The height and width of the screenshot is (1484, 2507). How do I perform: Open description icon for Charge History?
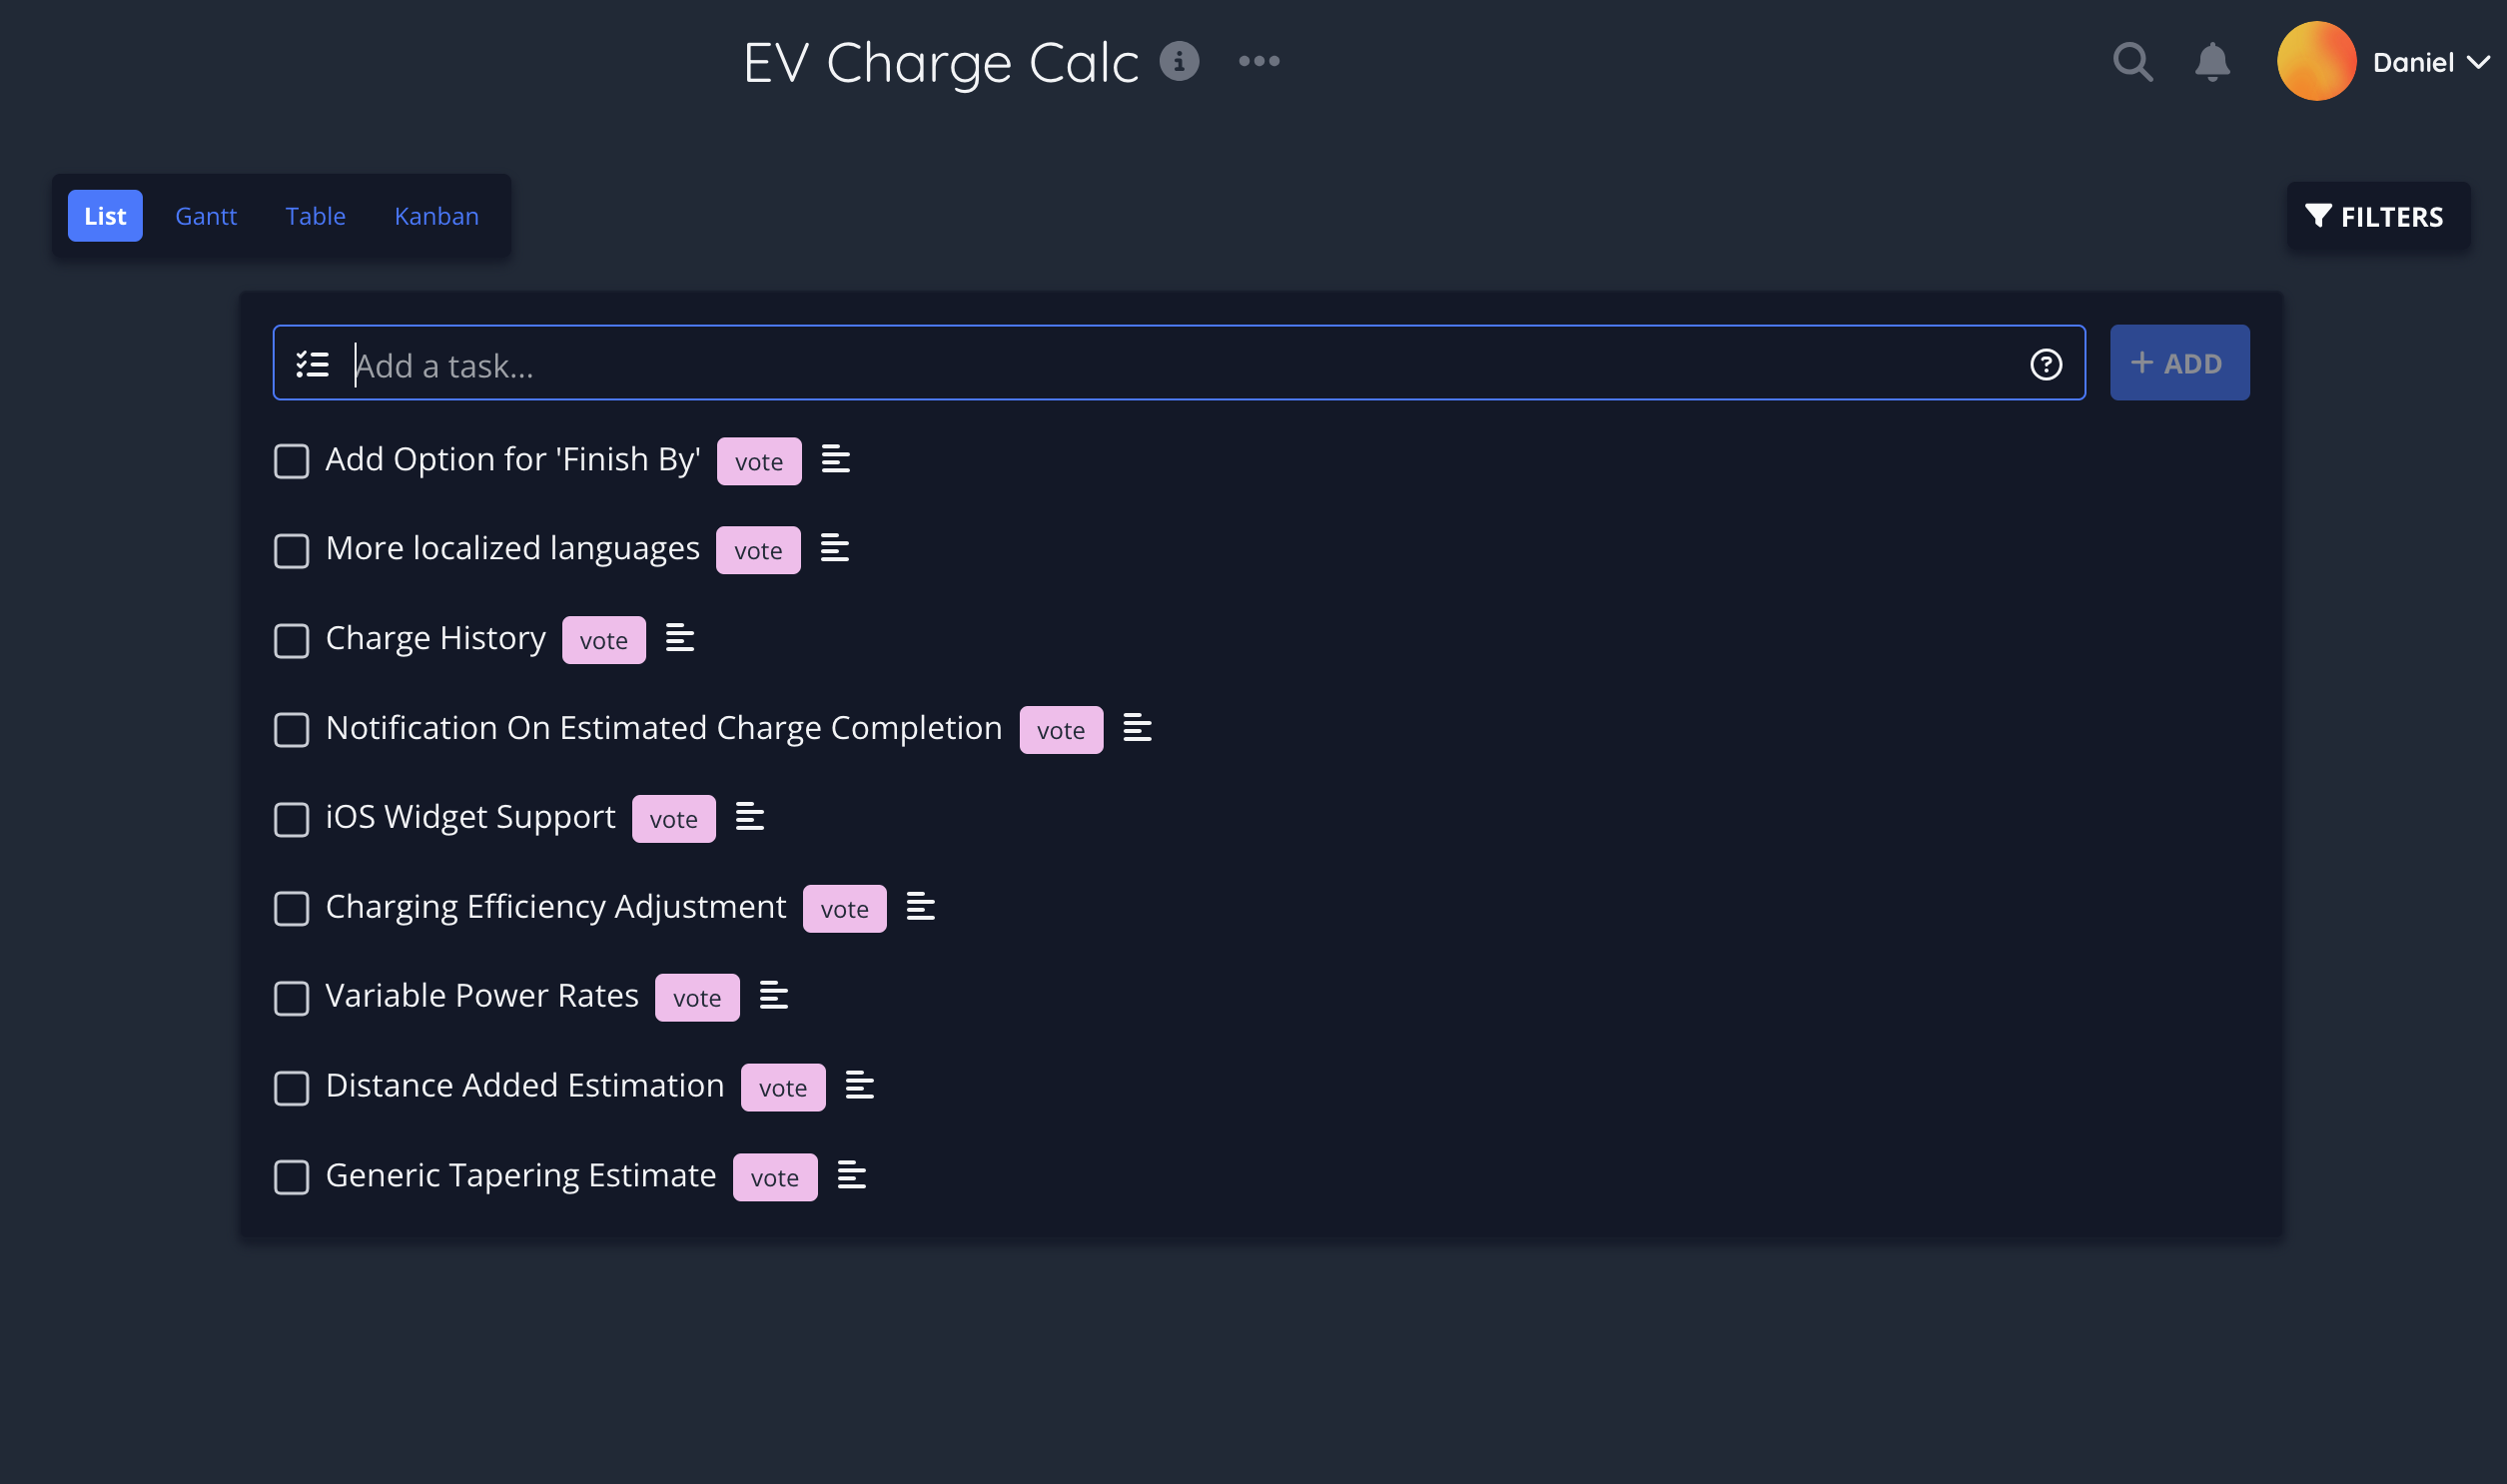[x=680, y=638]
